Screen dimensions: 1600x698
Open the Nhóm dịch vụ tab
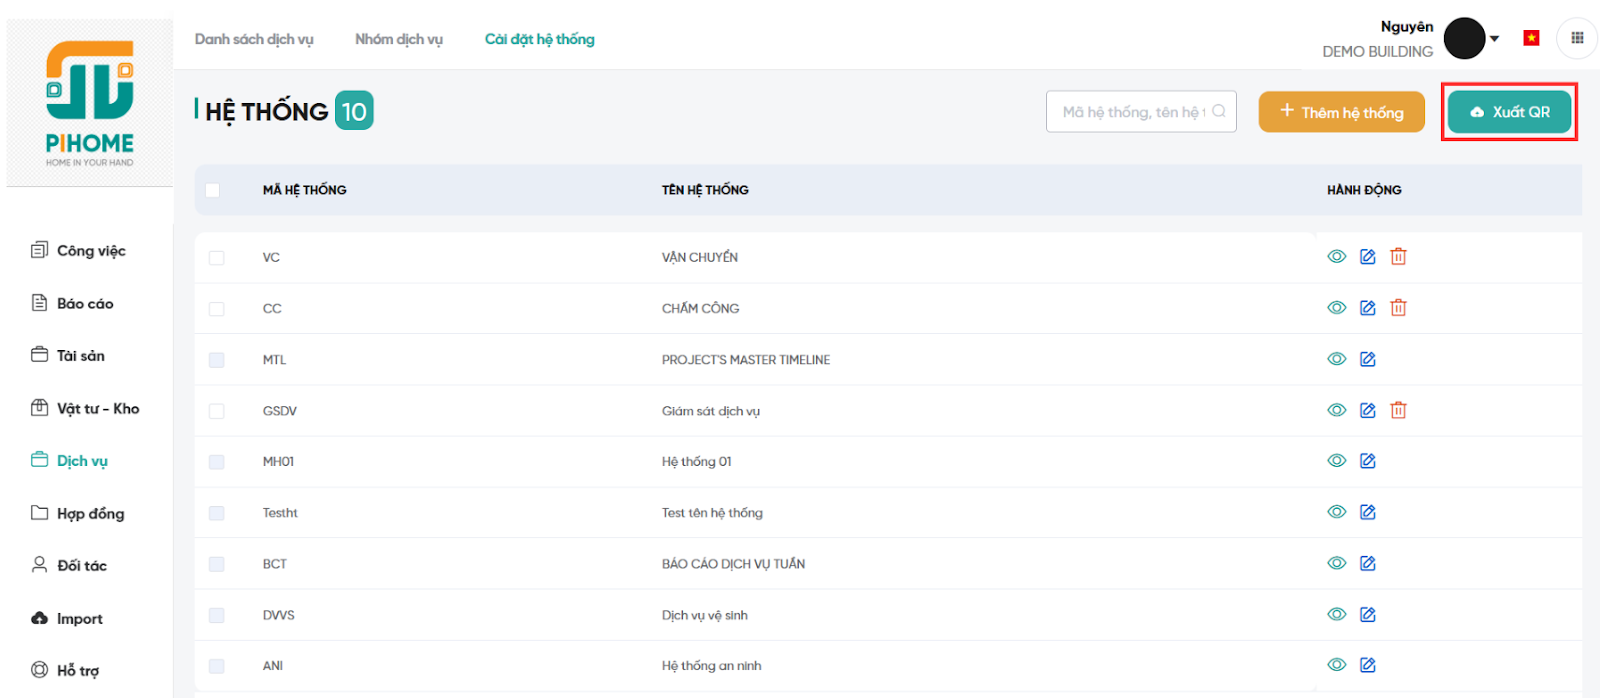(398, 39)
